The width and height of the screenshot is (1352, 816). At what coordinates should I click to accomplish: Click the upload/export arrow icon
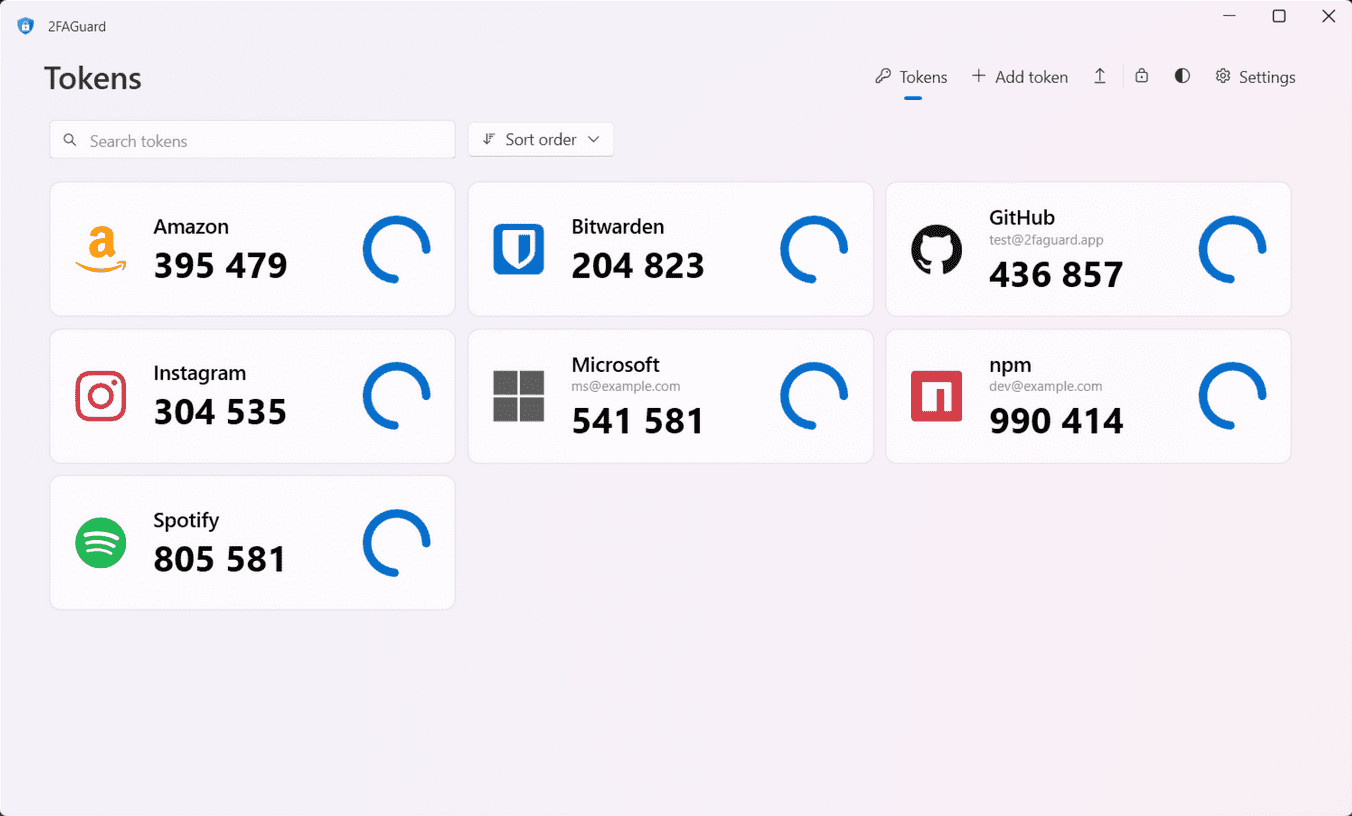(x=1100, y=77)
